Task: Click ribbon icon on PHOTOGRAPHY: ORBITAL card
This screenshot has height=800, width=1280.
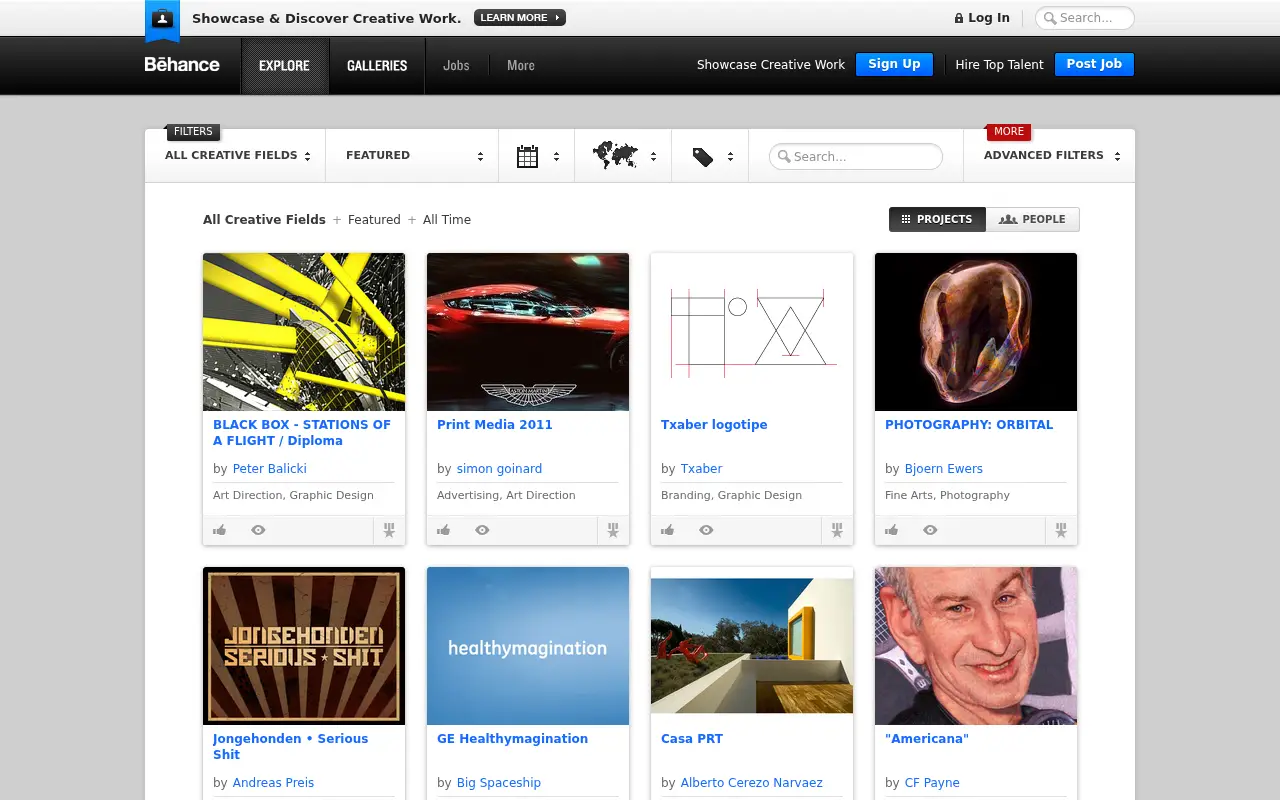Action: 1061,531
